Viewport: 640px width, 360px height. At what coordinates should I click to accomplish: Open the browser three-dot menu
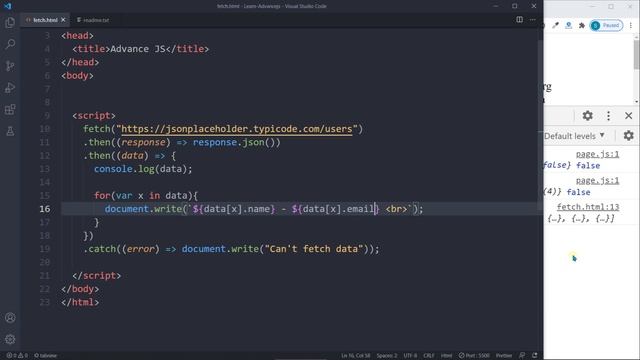(631, 25)
